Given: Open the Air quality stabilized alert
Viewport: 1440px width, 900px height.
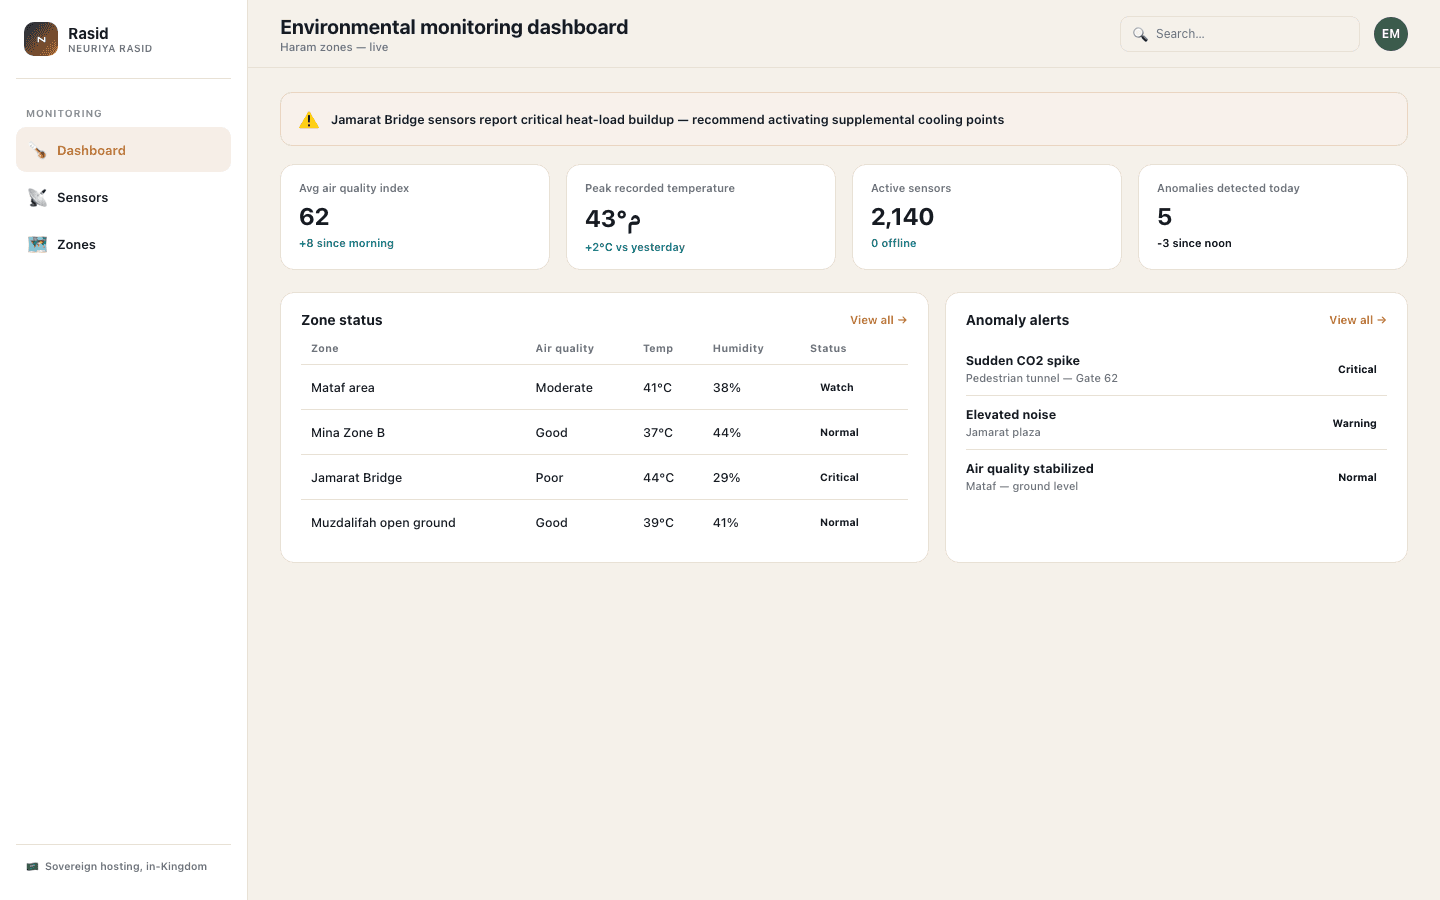Looking at the screenshot, I should coord(1176,477).
